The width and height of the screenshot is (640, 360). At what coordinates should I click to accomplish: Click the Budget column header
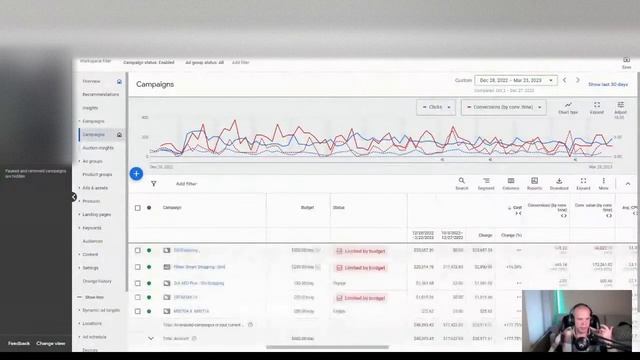coord(307,208)
